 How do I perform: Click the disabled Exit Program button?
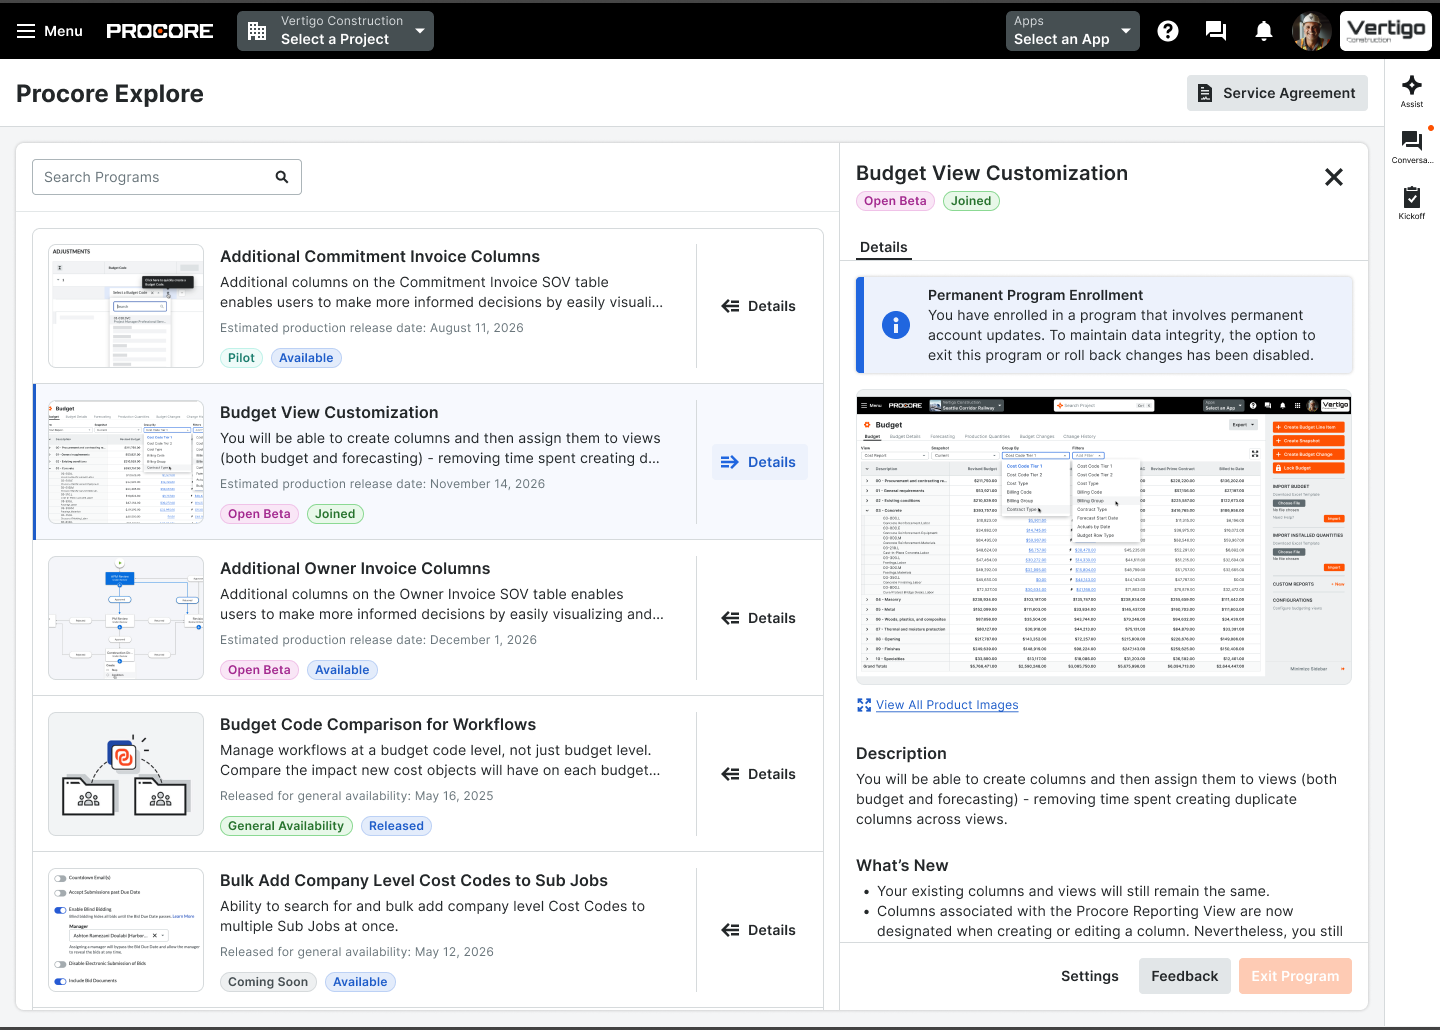pos(1295,976)
